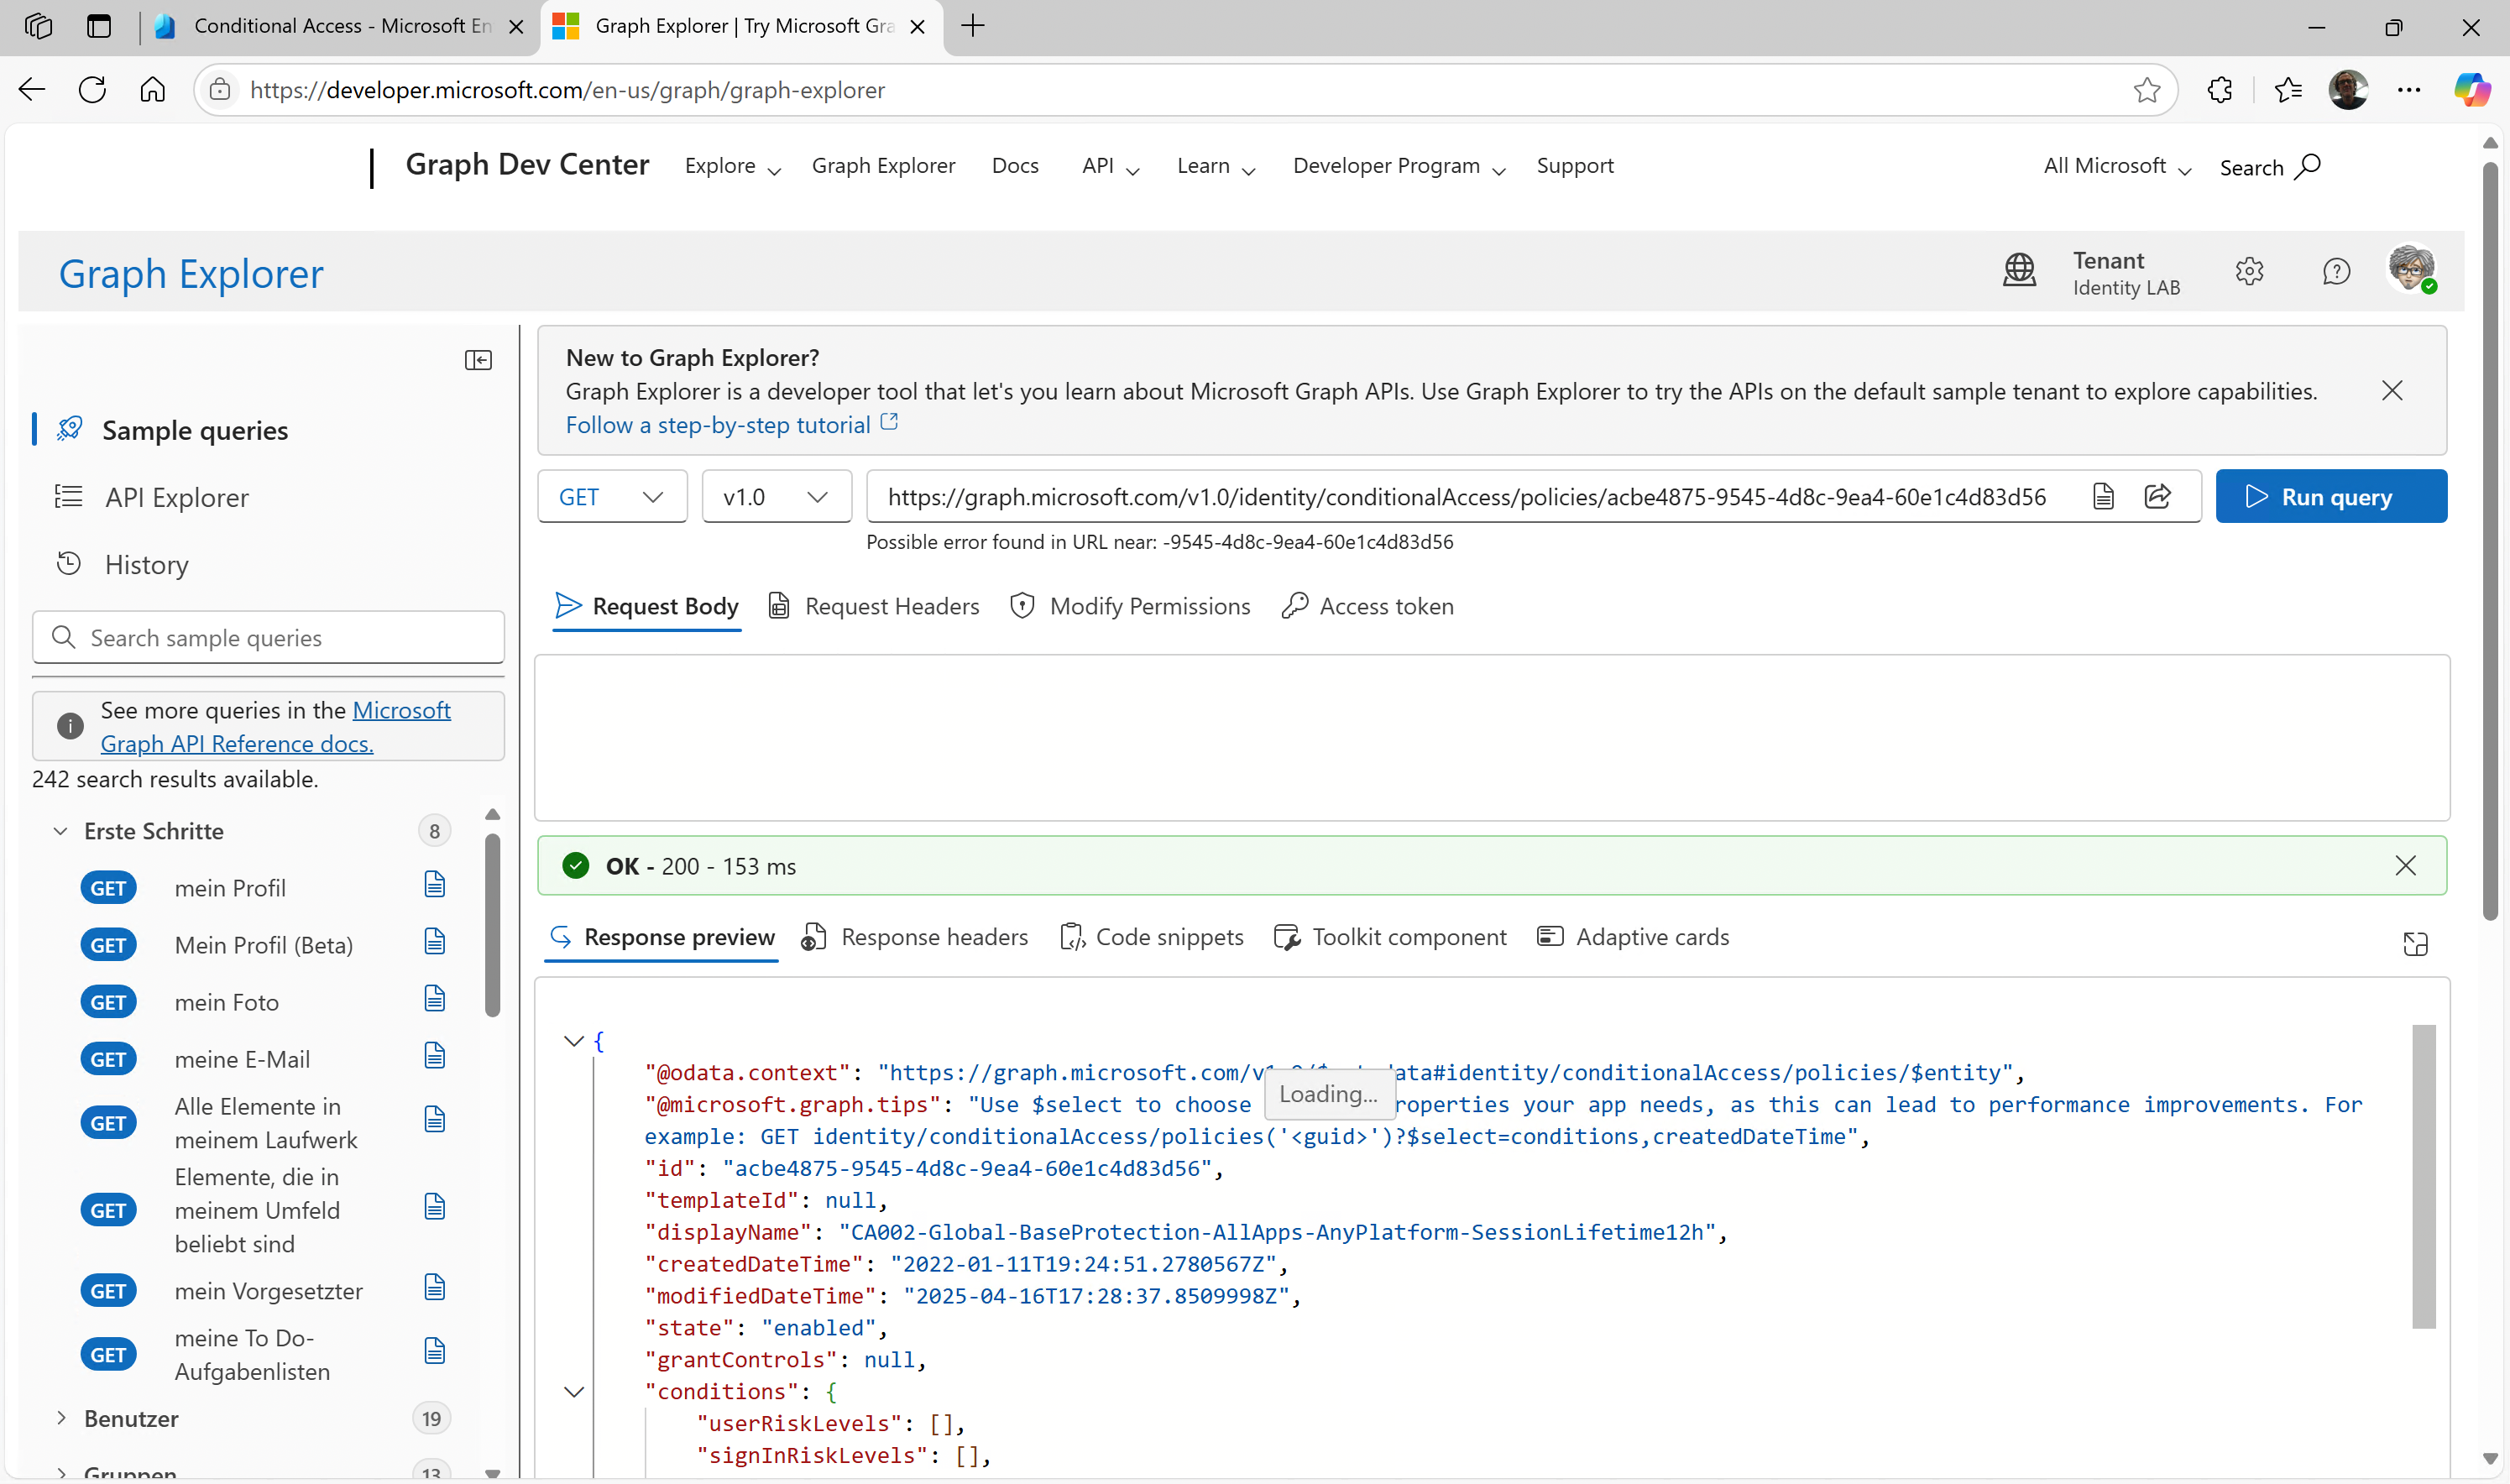Open History in sidebar

point(146,564)
